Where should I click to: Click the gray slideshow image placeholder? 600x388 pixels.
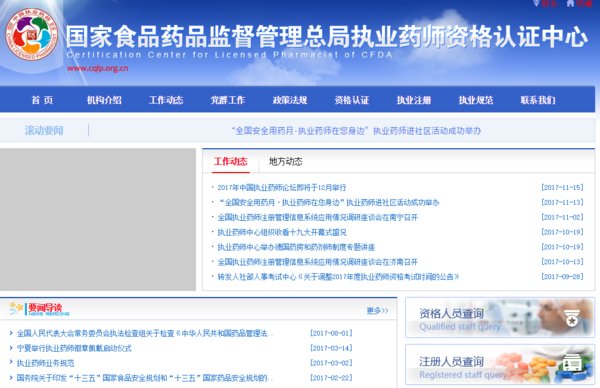click(98, 219)
